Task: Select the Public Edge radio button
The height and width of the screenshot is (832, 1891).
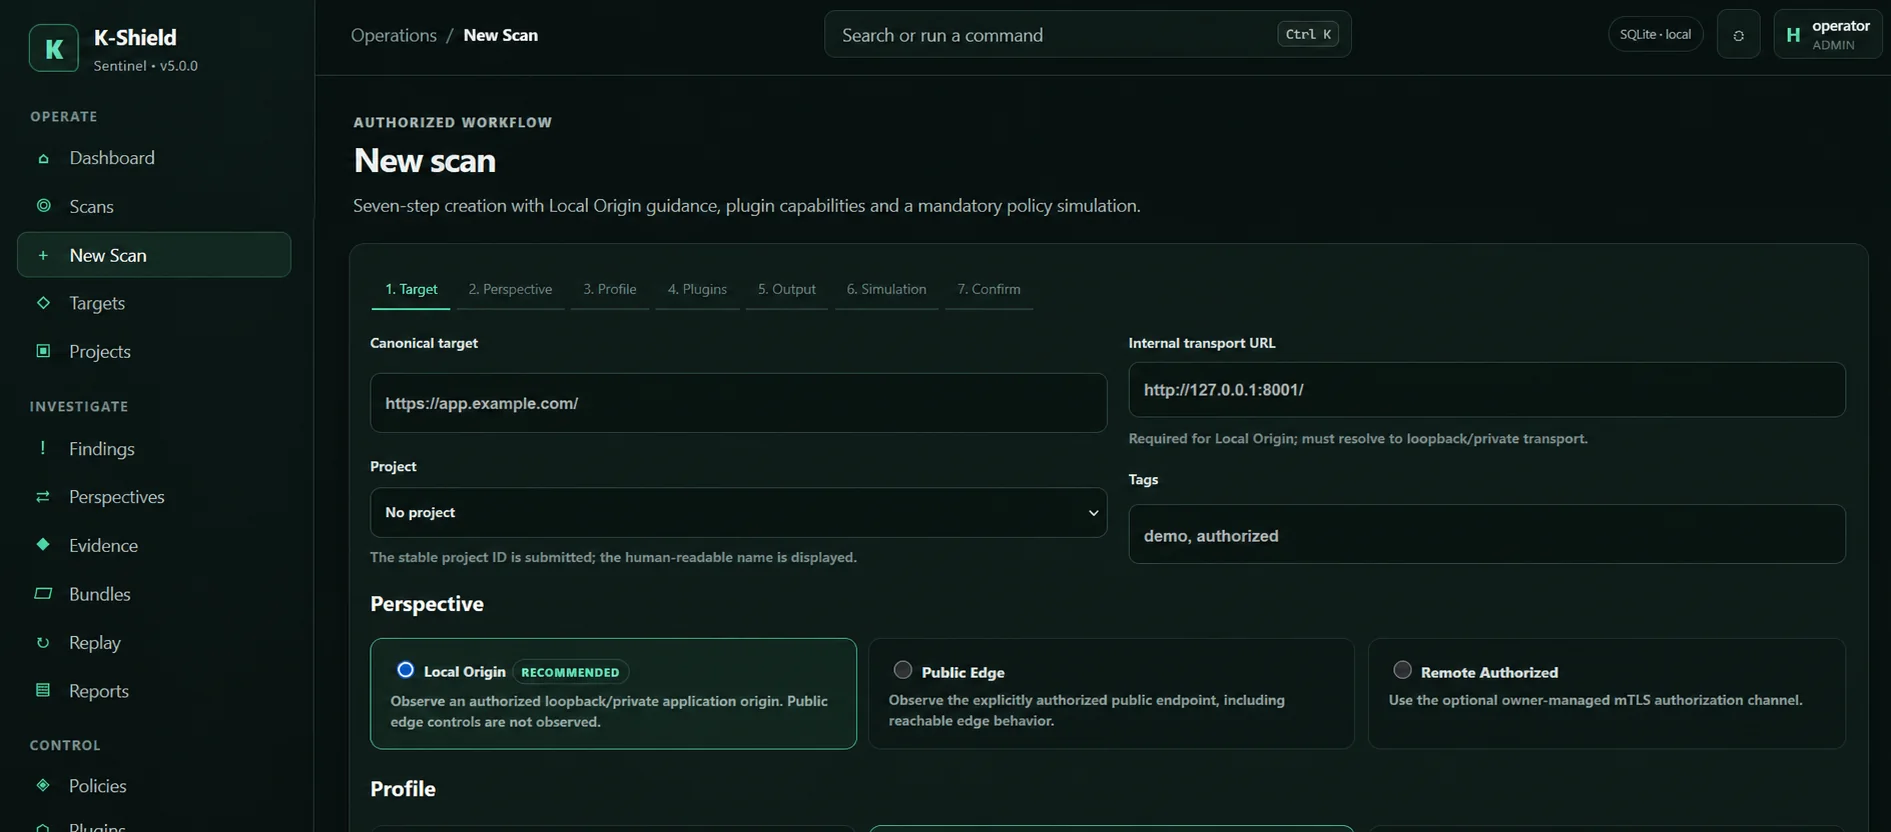Action: click(903, 670)
